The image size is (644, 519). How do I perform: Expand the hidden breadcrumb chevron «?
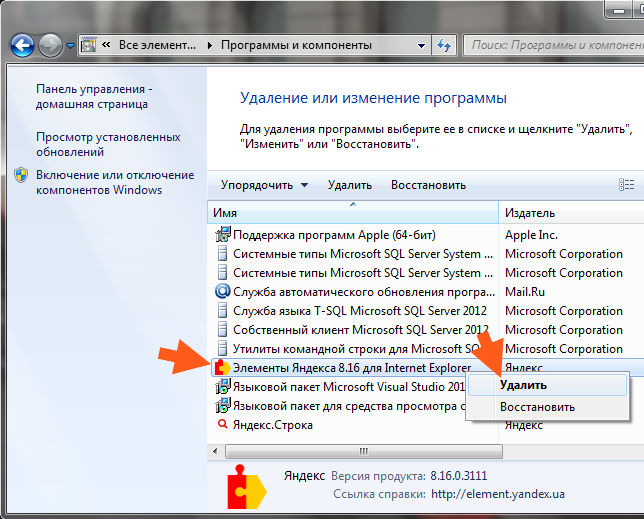(x=106, y=44)
